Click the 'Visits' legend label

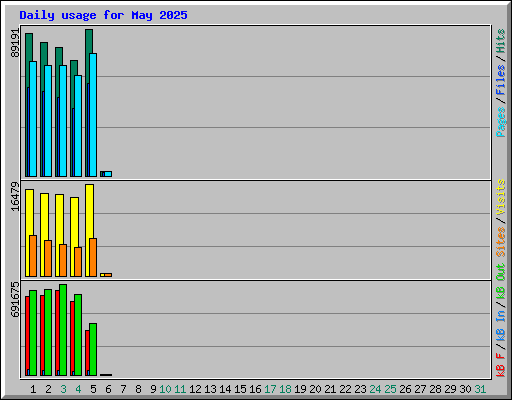[x=501, y=197]
